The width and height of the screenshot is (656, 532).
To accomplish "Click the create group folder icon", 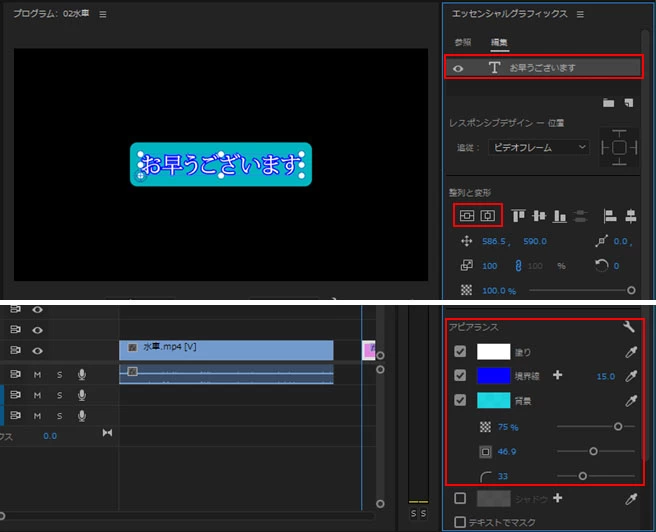I will 609,102.
